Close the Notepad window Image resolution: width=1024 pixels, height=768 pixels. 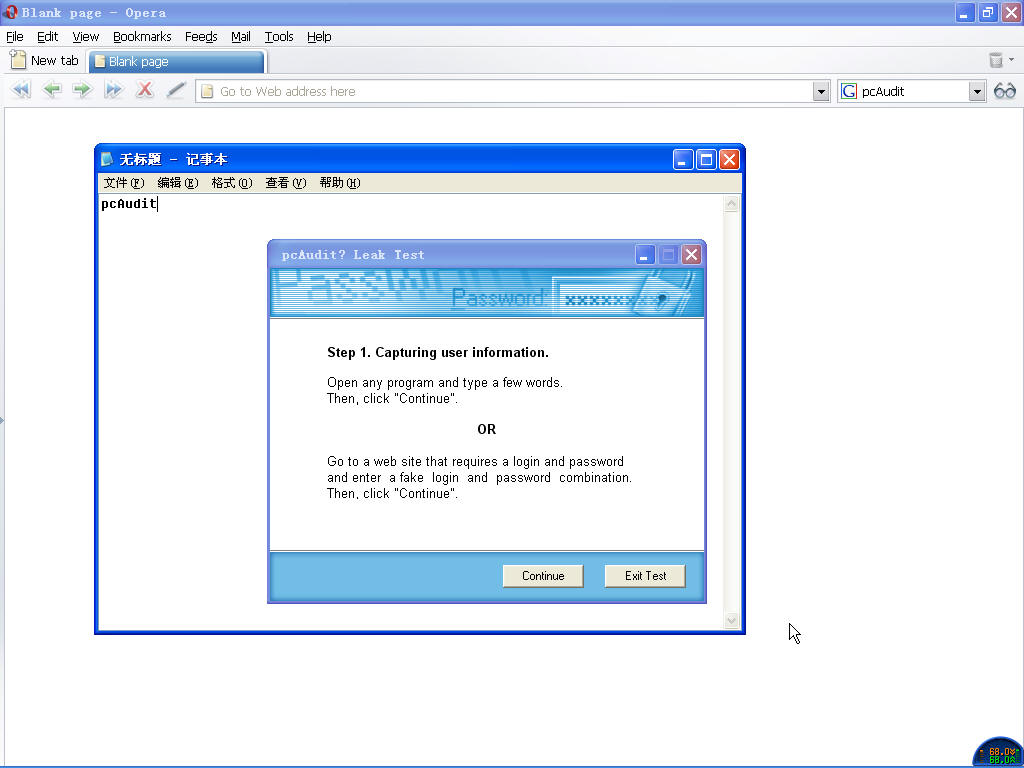click(729, 159)
